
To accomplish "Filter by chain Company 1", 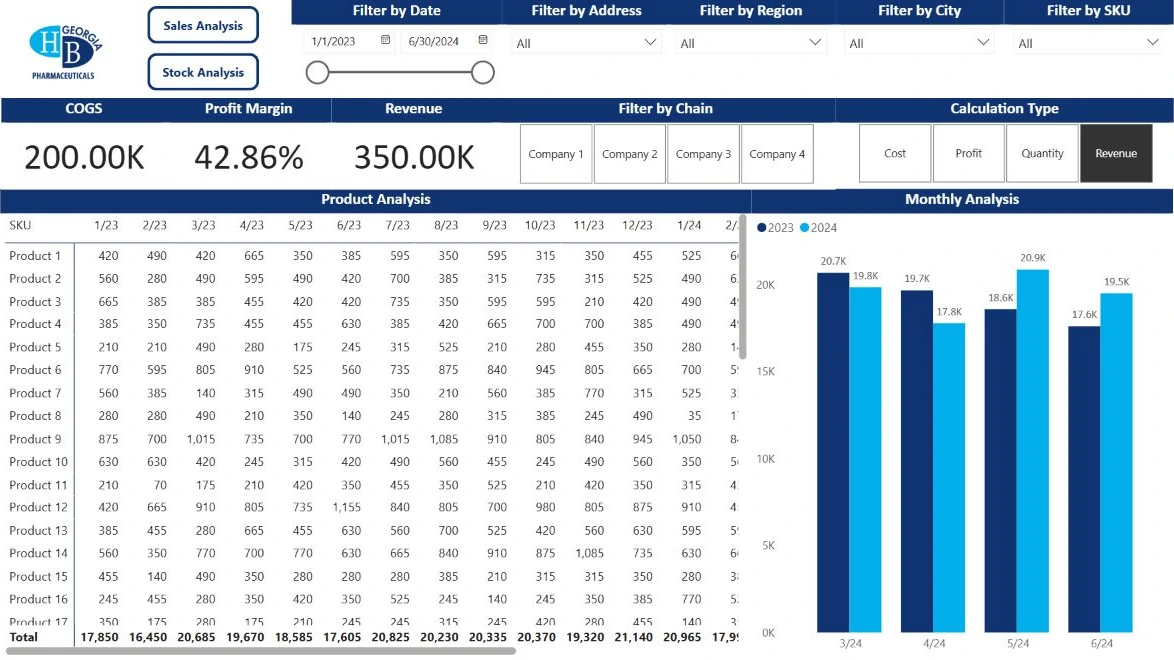I will (556, 154).
